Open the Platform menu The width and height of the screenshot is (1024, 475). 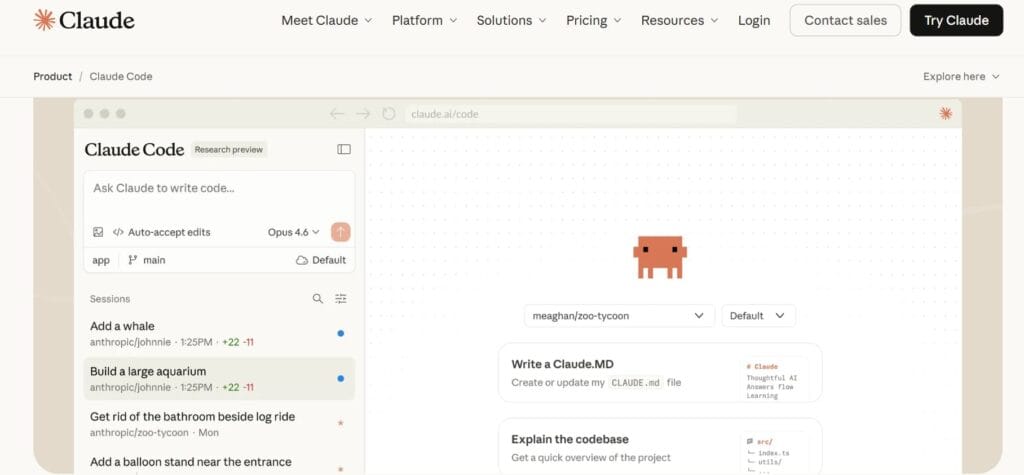[424, 20]
